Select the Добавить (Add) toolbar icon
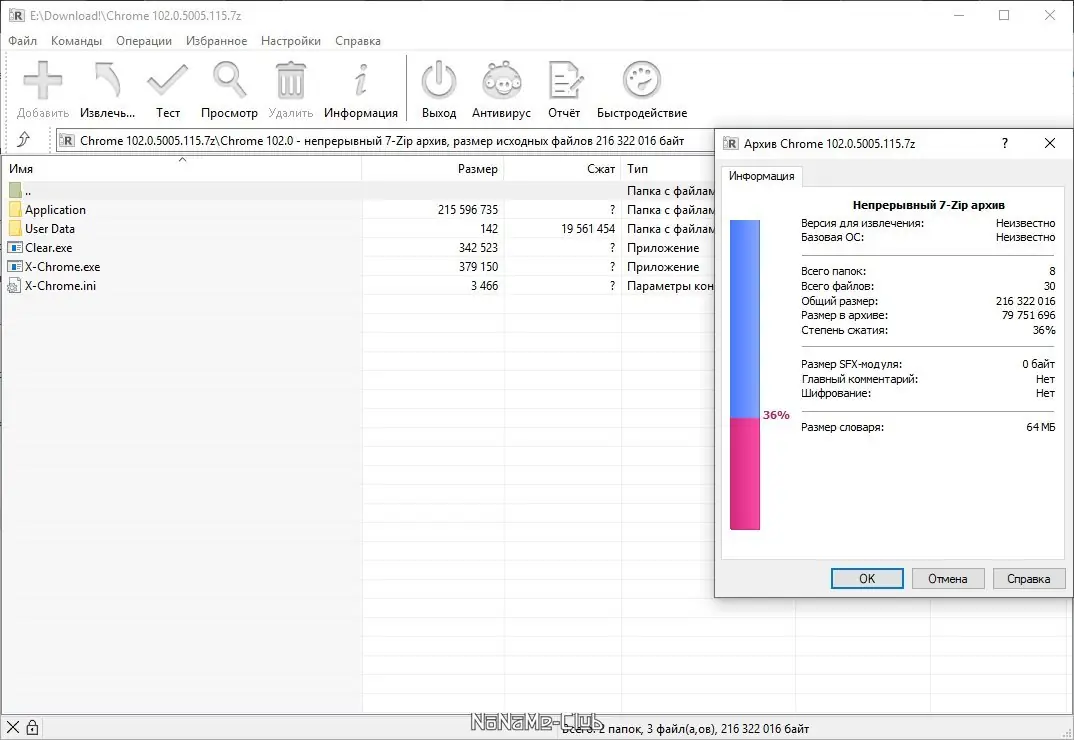This screenshot has width=1074, height=740. [42, 80]
